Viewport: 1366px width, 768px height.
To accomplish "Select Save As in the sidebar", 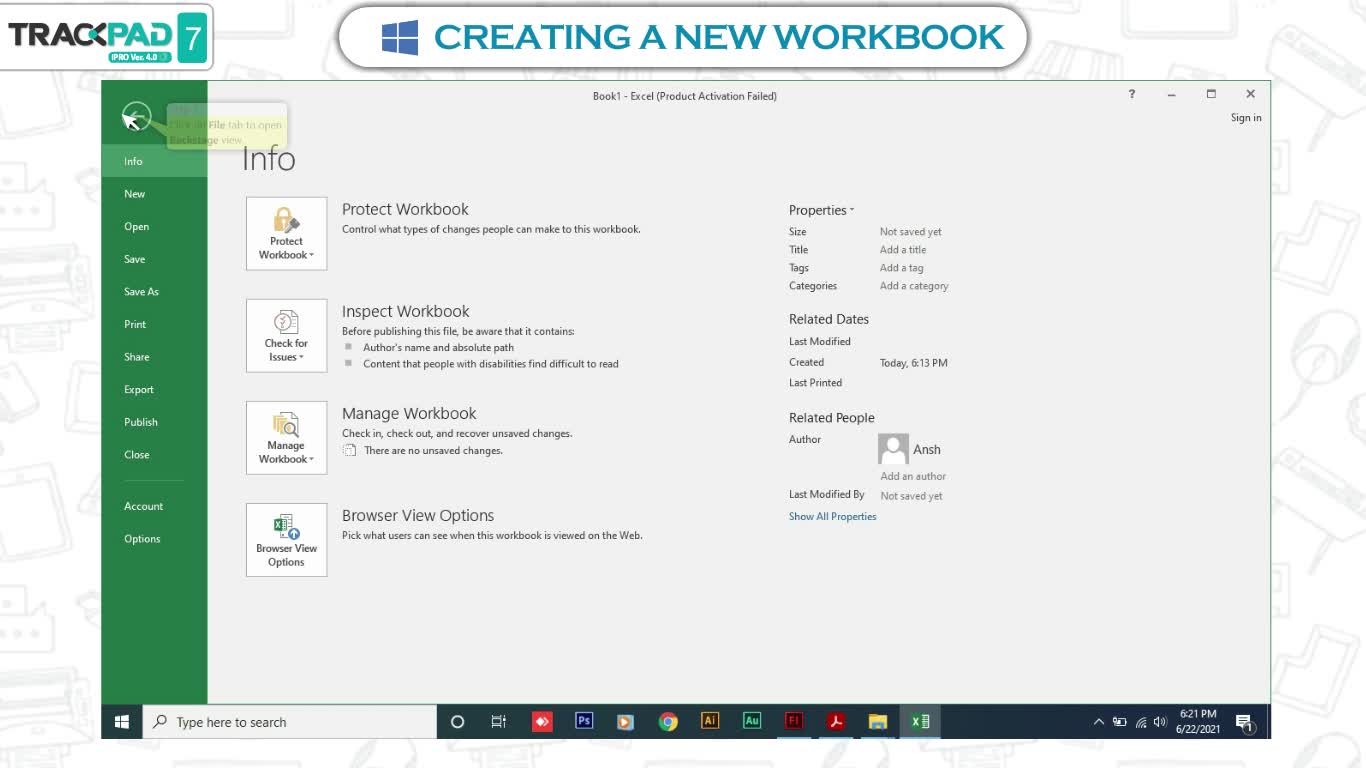I will [x=154, y=291].
